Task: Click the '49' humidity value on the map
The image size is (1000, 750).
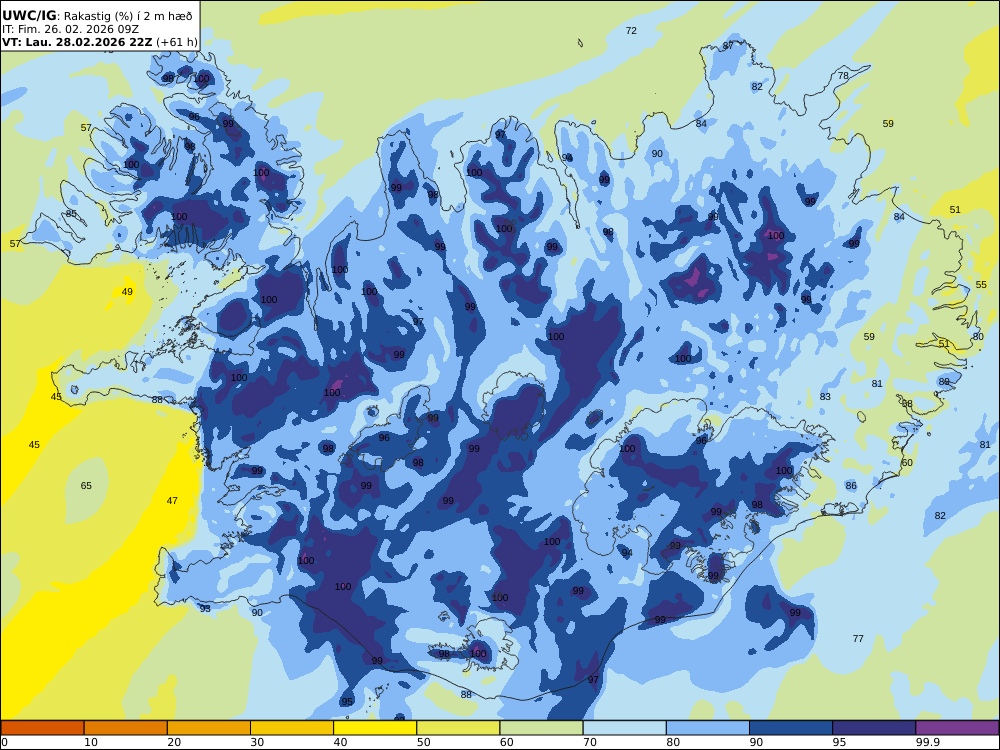Action: point(128,292)
